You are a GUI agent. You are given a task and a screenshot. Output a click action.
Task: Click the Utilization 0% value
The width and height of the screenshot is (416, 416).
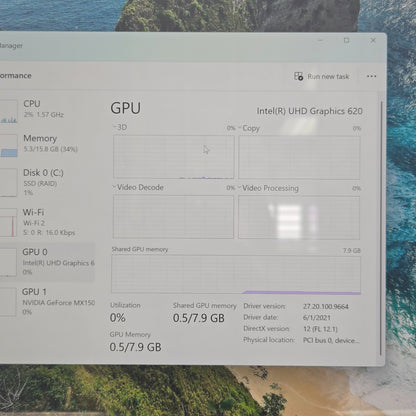tap(118, 318)
